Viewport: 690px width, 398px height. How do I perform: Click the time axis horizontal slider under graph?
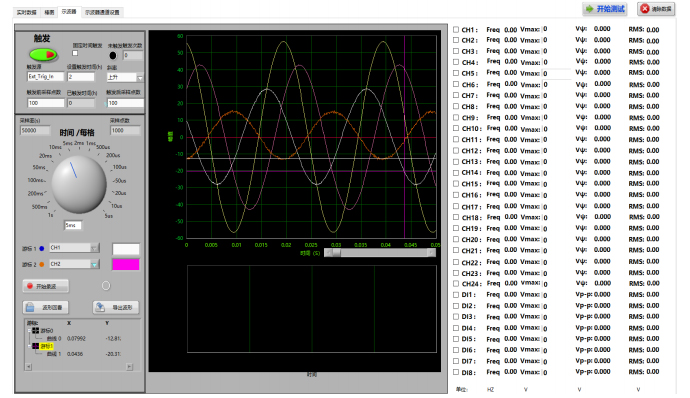tap(380, 253)
